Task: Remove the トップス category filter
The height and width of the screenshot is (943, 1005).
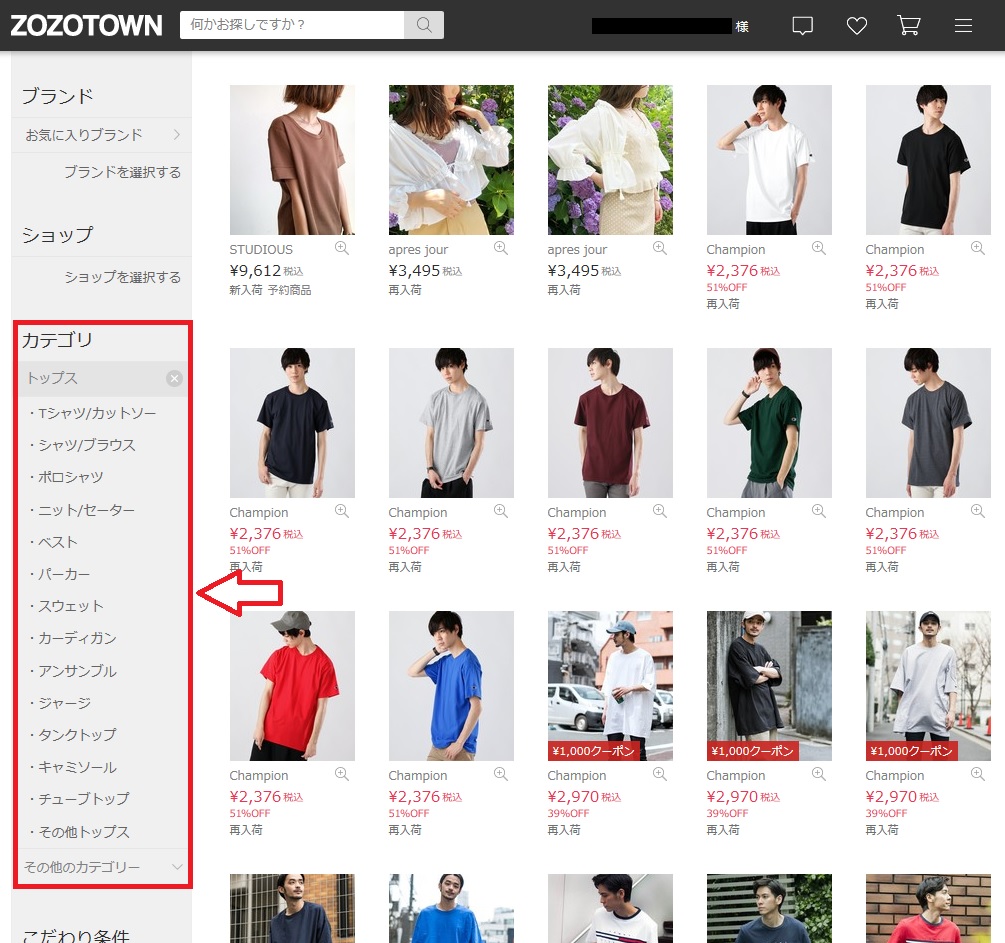Action: [174, 378]
